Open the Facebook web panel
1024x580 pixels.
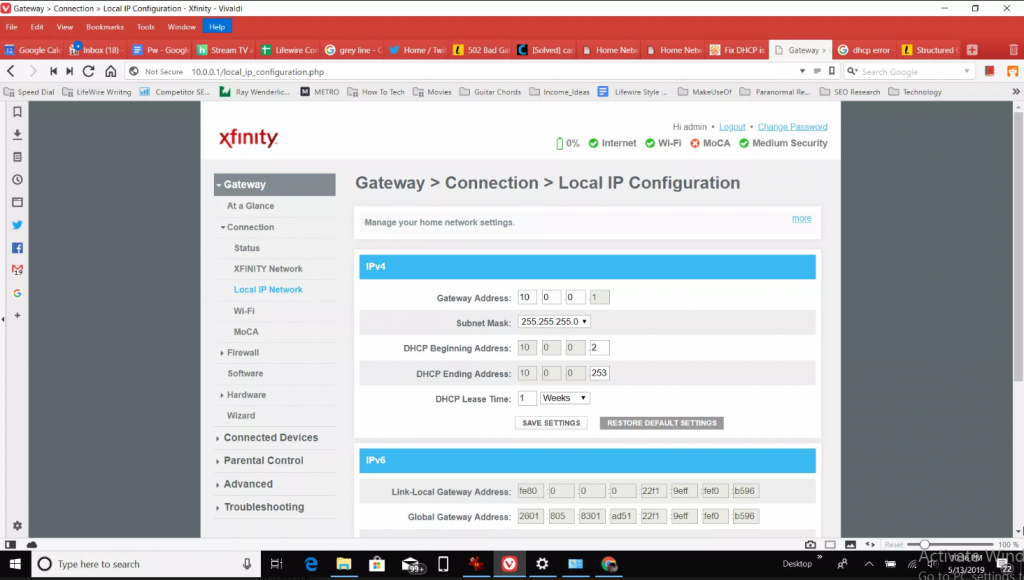tap(18, 248)
